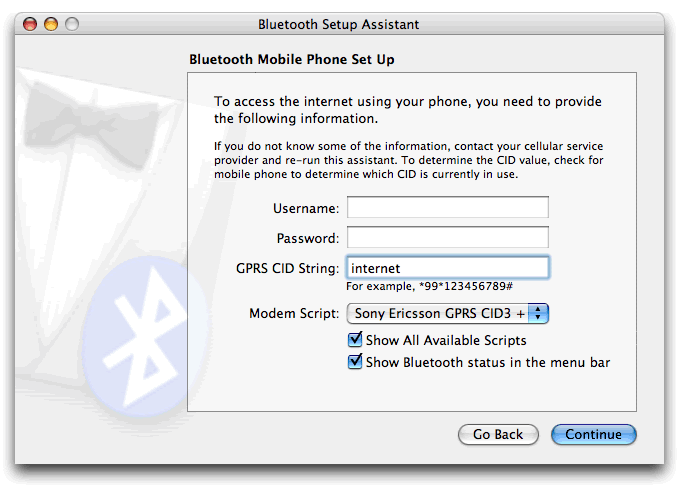Click the green zoom window button
The height and width of the screenshot is (488, 683).
click(x=71, y=23)
